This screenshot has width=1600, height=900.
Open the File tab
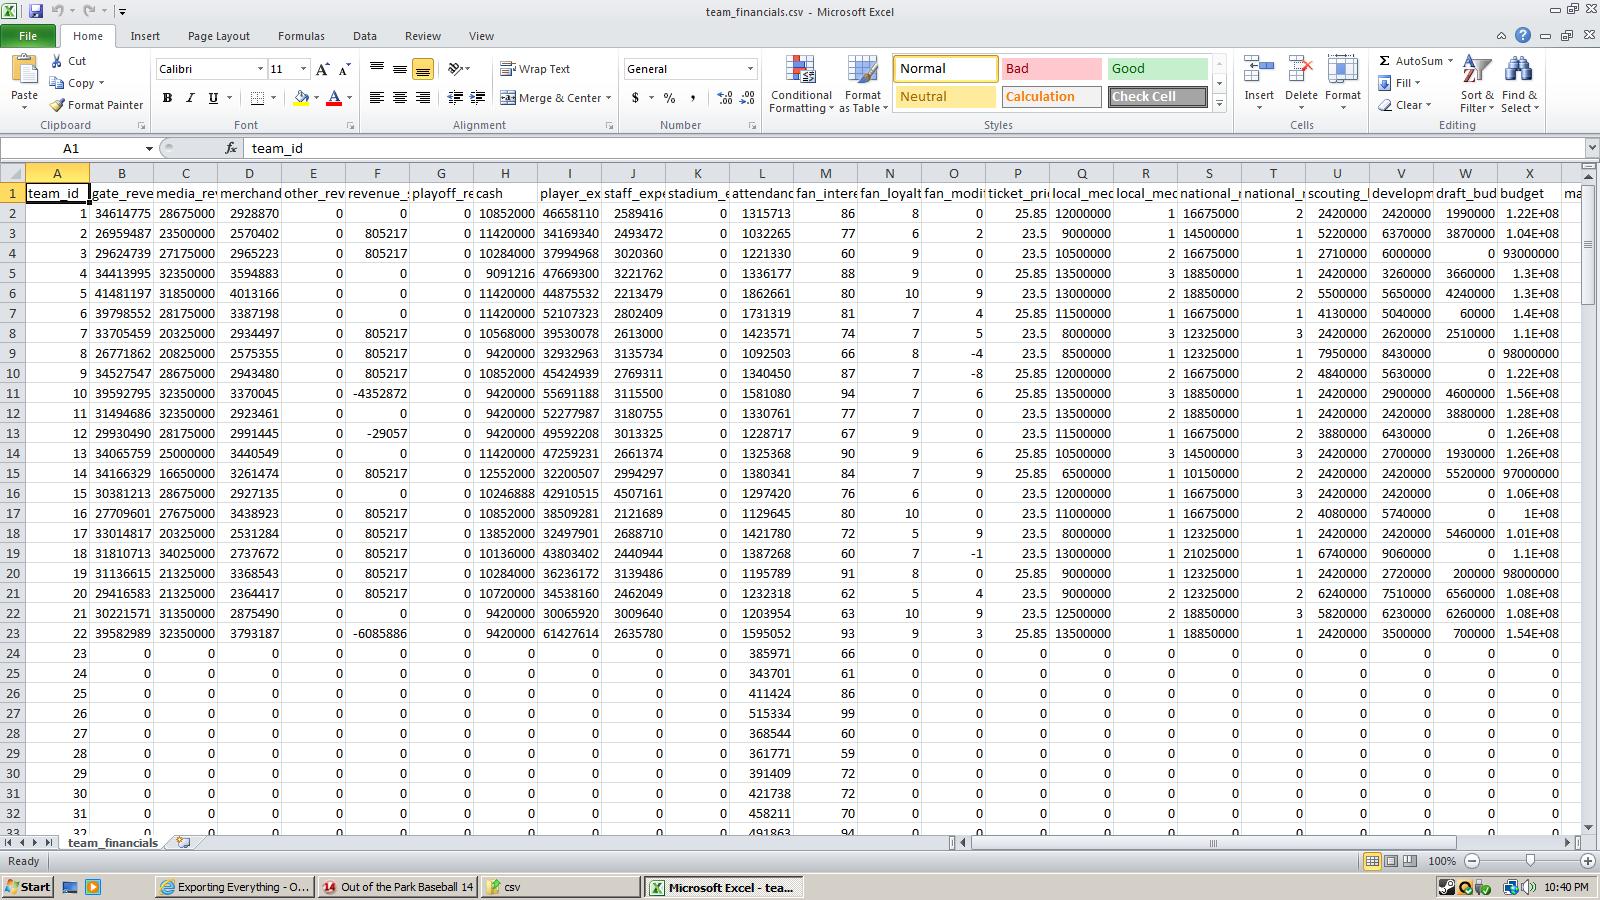click(x=28, y=36)
